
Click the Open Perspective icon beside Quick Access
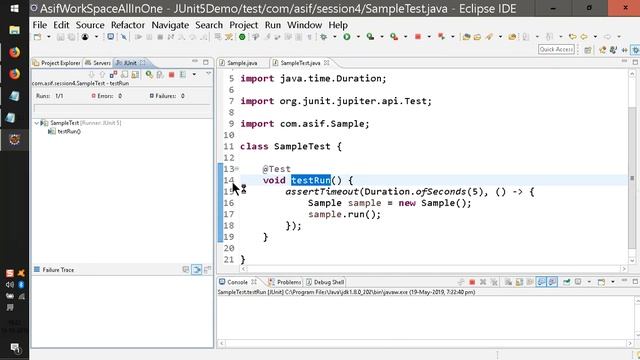tap(587, 50)
